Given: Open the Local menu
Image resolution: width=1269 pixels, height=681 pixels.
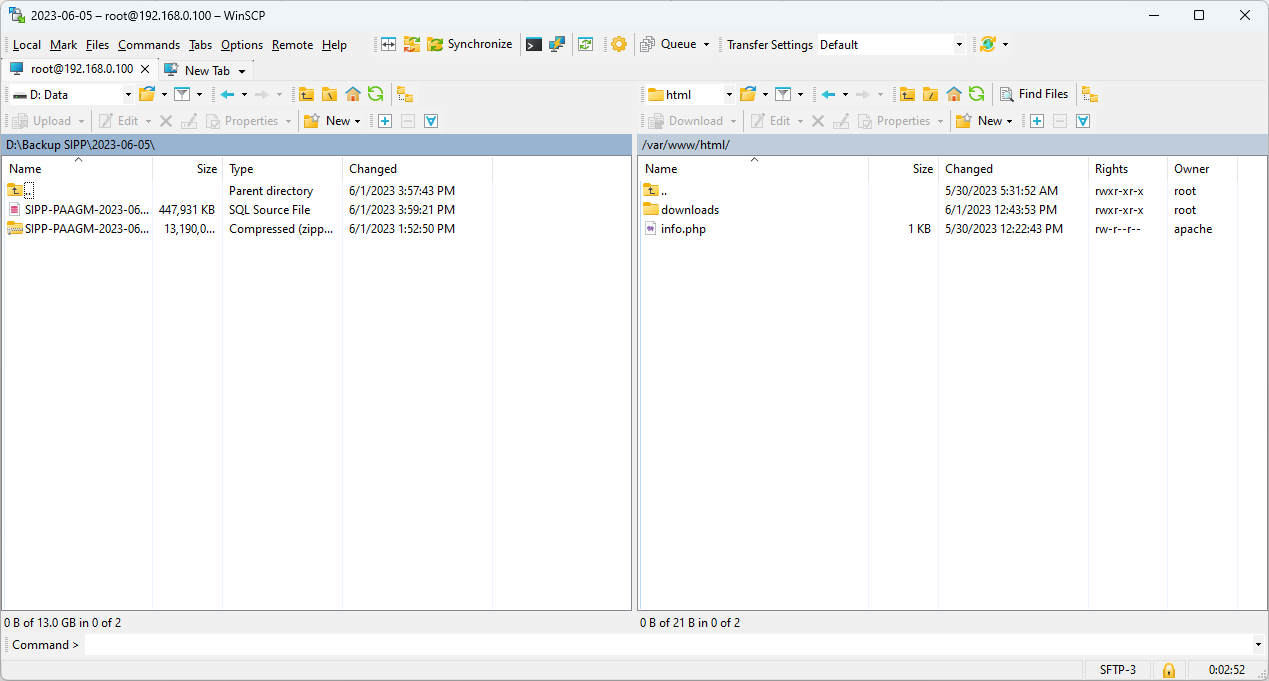Looking at the screenshot, I should pos(27,45).
